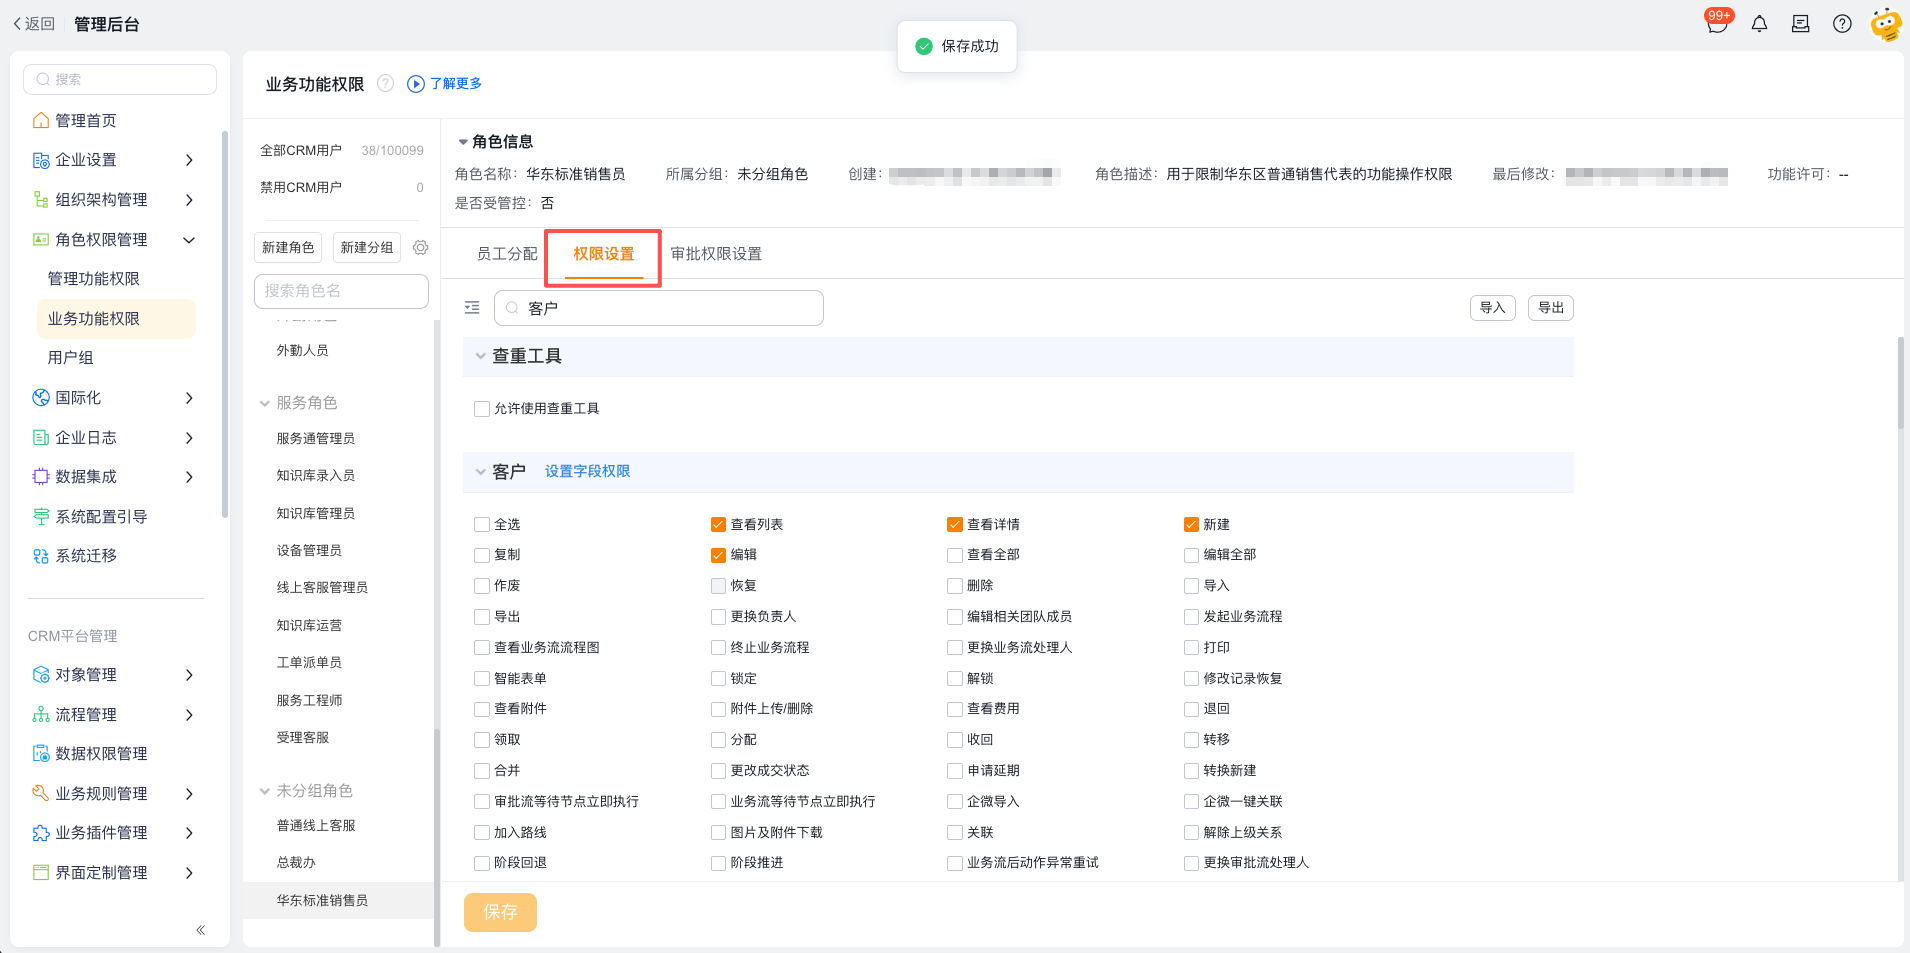Focus the sidebar 搜索 field
The image size is (1910, 953).
(x=120, y=80)
